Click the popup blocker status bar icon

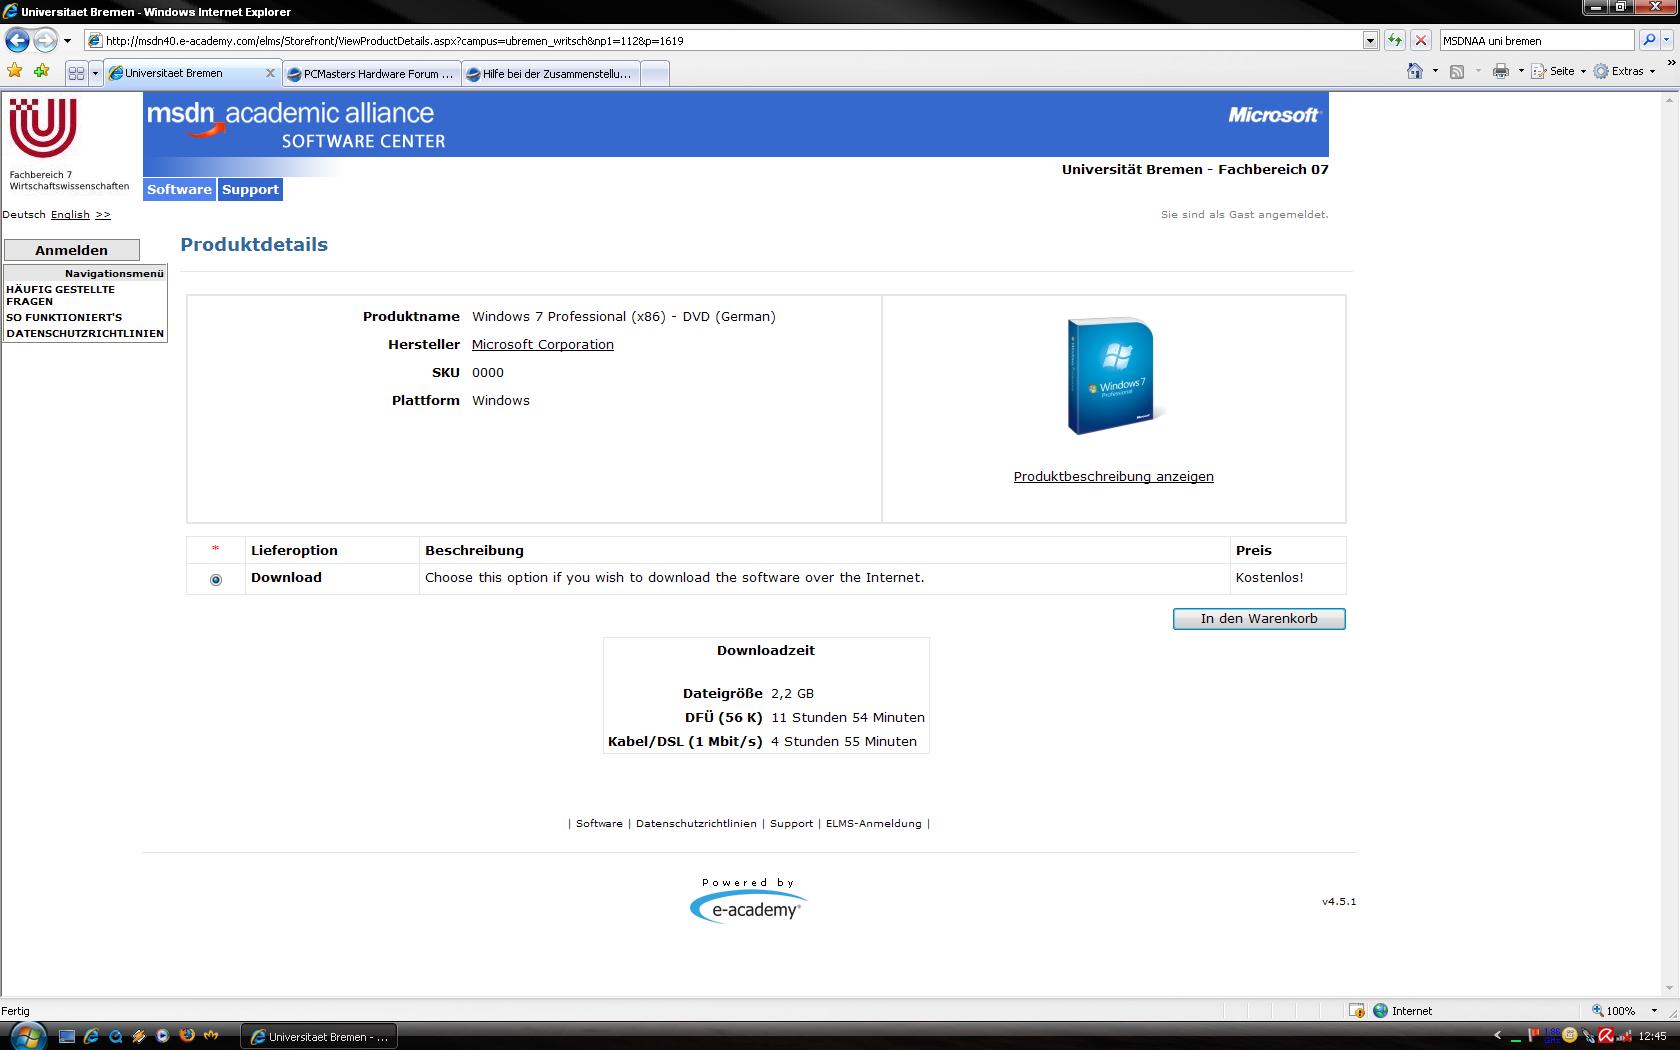pyautogui.click(x=1356, y=1010)
